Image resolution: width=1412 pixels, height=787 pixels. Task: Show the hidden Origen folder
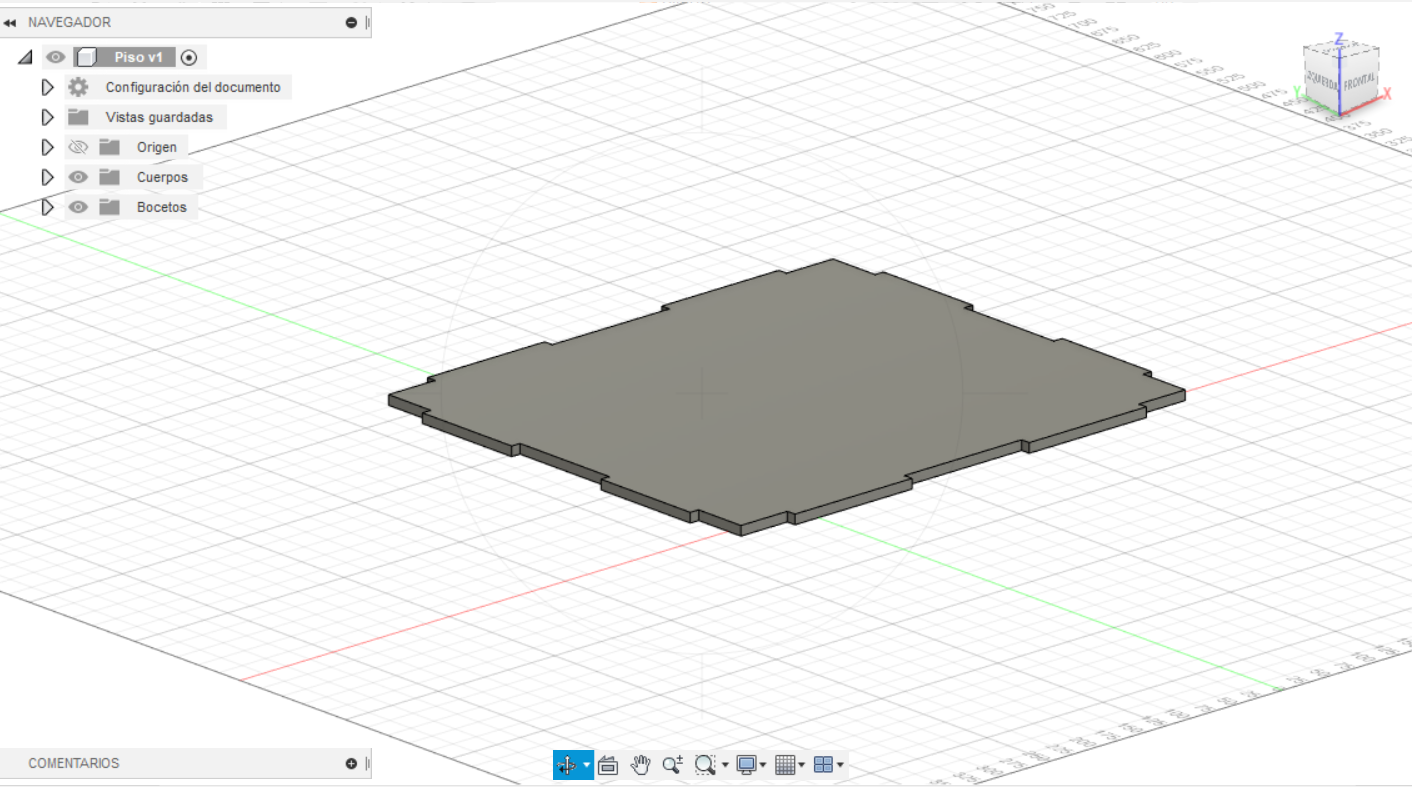coord(78,147)
